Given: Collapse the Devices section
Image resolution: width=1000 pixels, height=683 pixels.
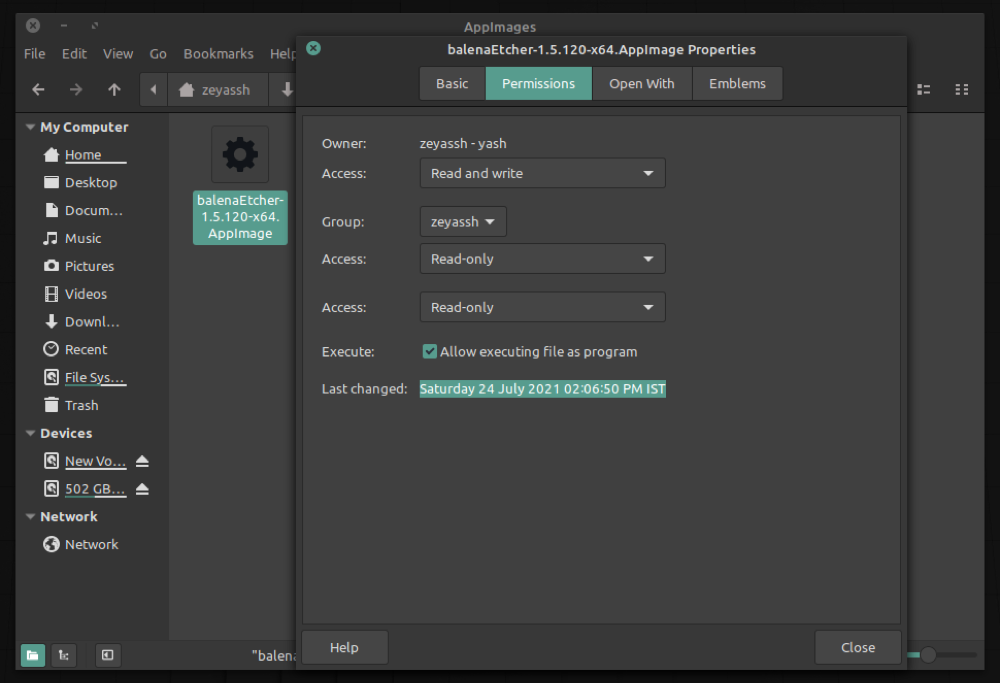Looking at the screenshot, I should [x=29, y=433].
